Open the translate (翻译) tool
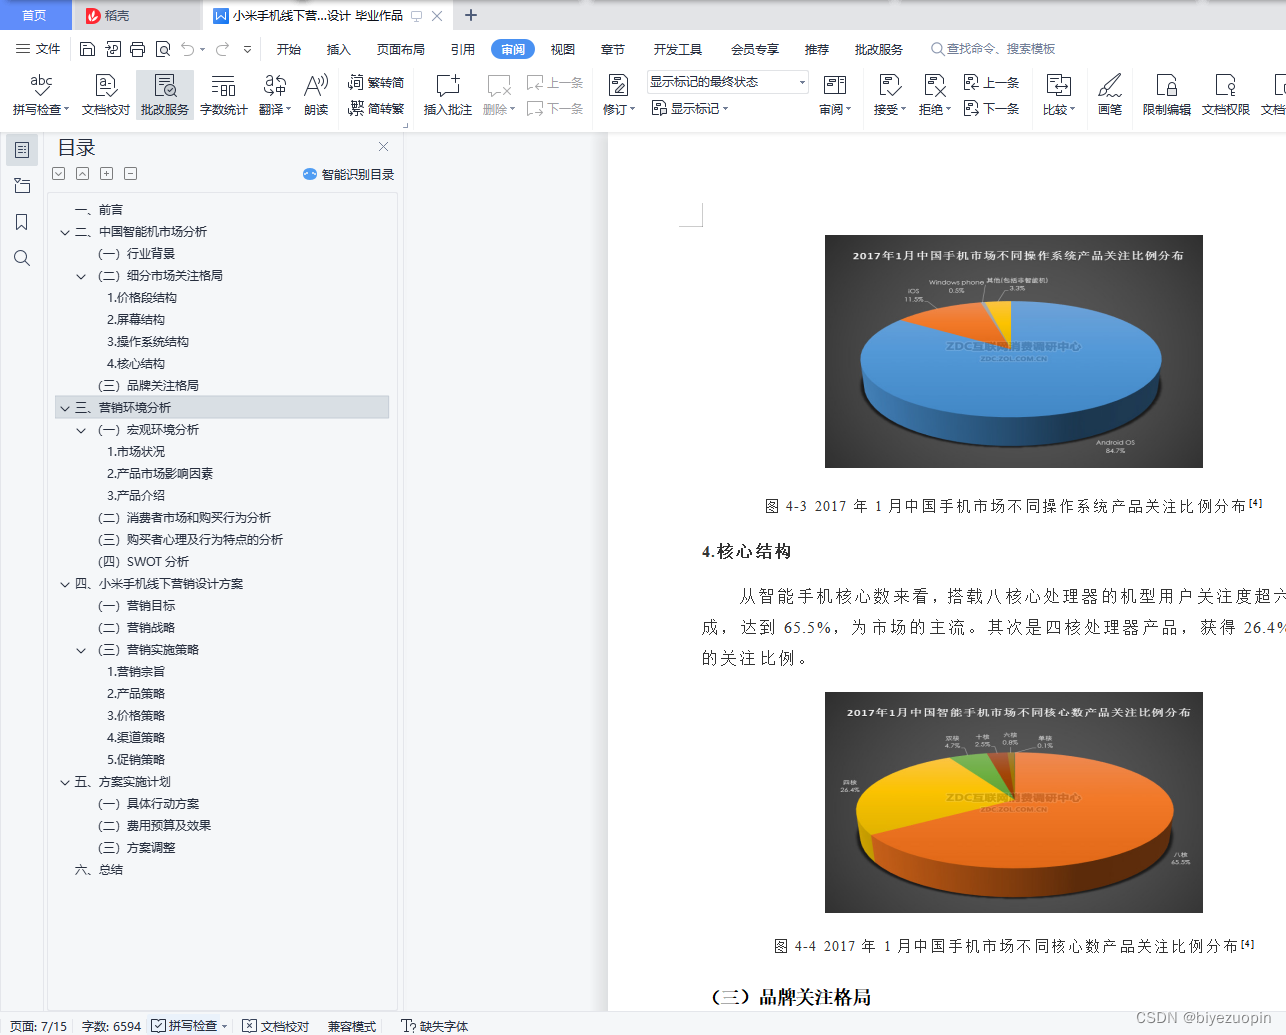Viewport: 1286px width, 1035px height. click(x=274, y=95)
